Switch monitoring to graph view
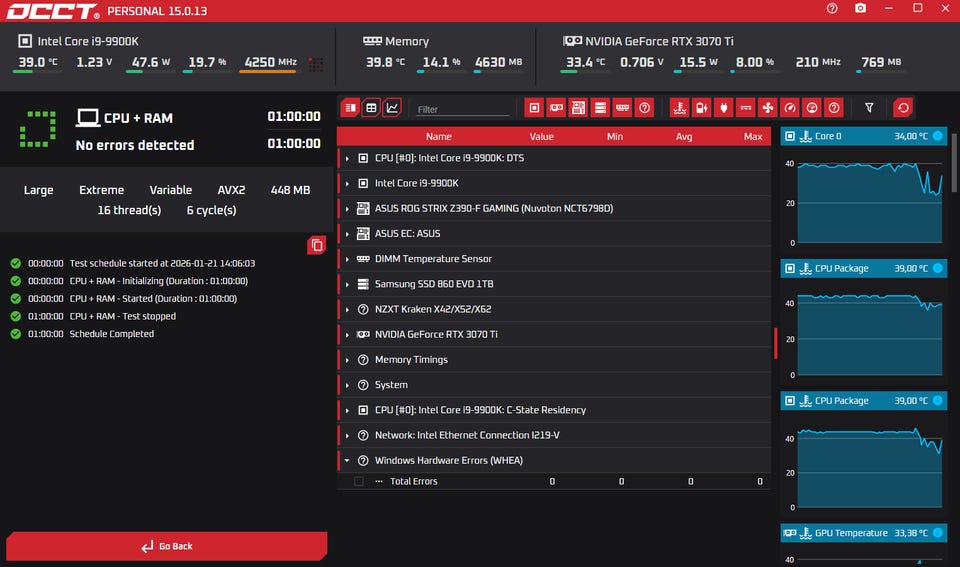 (392, 107)
